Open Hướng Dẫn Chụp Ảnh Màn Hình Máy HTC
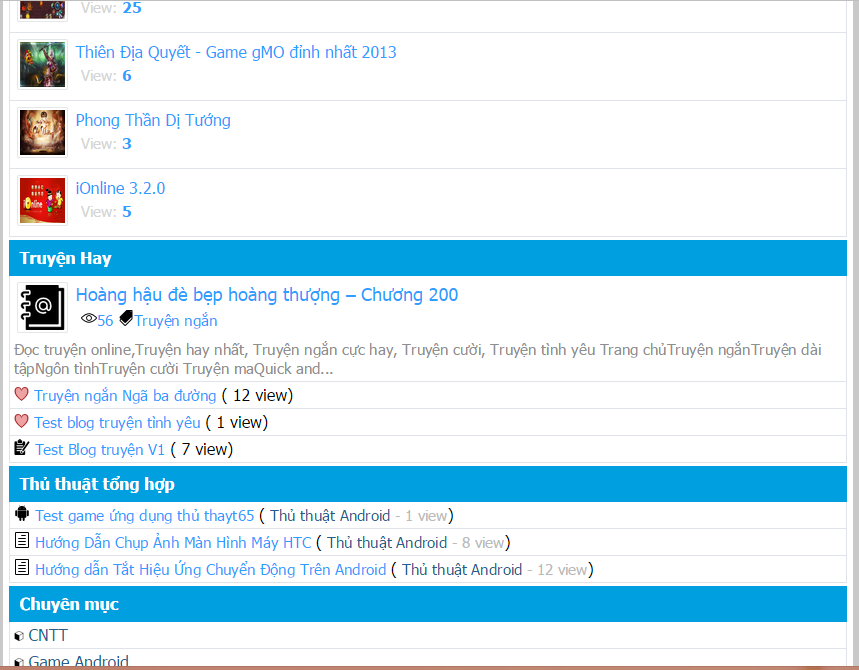 tap(173, 543)
